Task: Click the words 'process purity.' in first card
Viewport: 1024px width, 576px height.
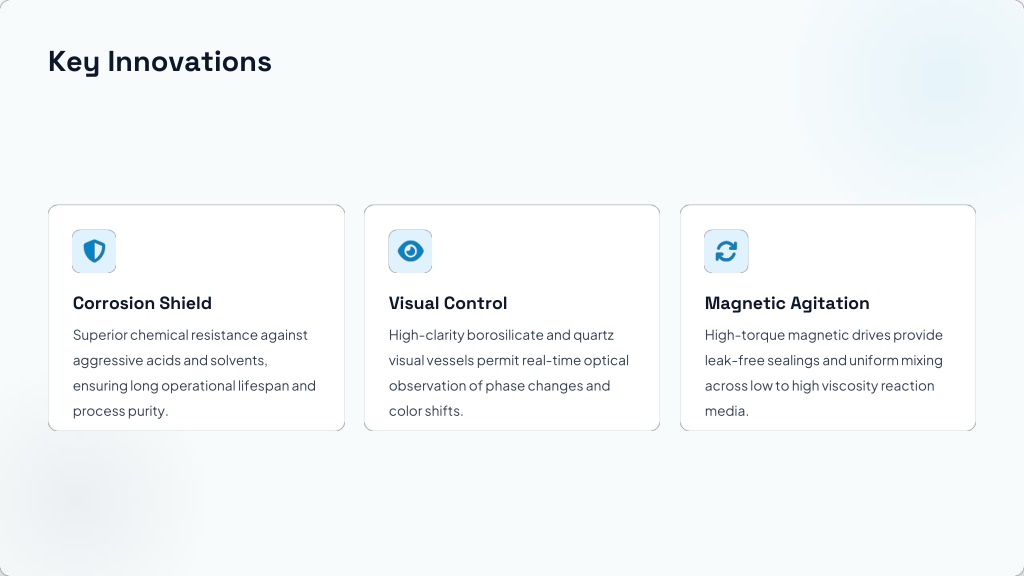Action: point(120,411)
